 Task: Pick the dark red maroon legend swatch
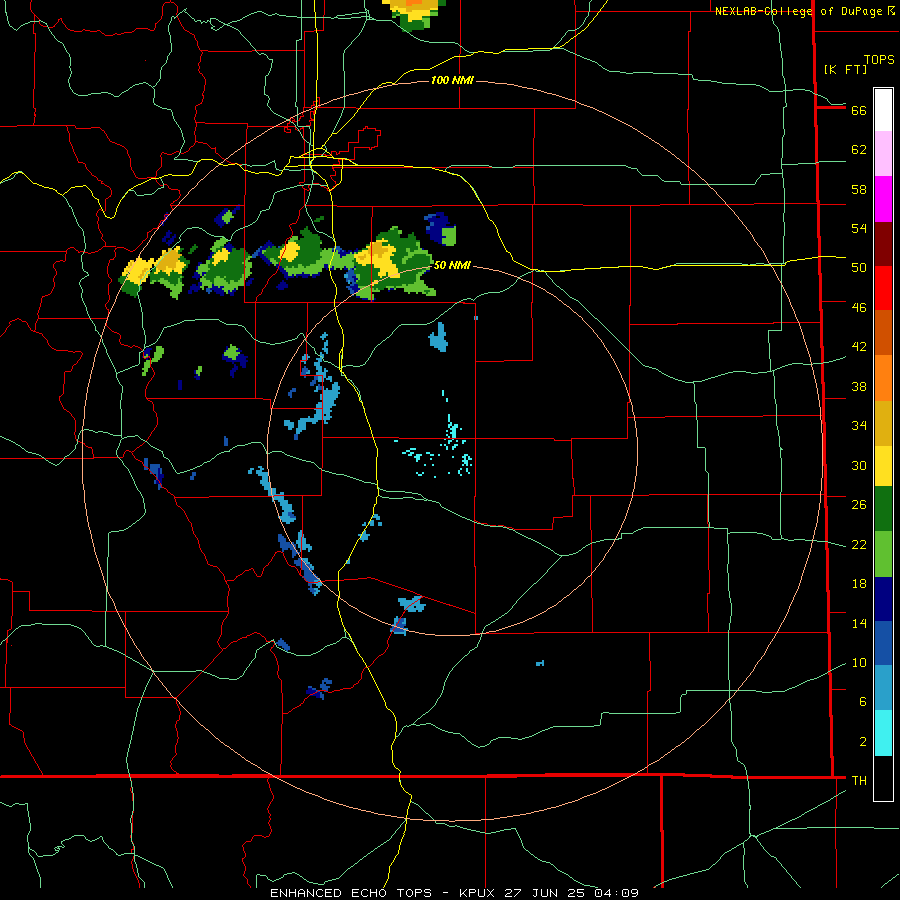coord(883,244)
